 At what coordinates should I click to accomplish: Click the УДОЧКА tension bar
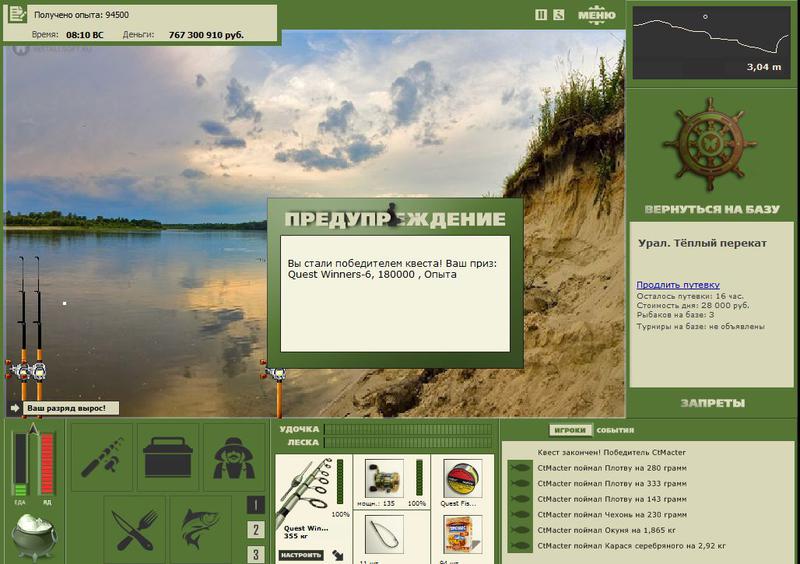coord(408,429)
